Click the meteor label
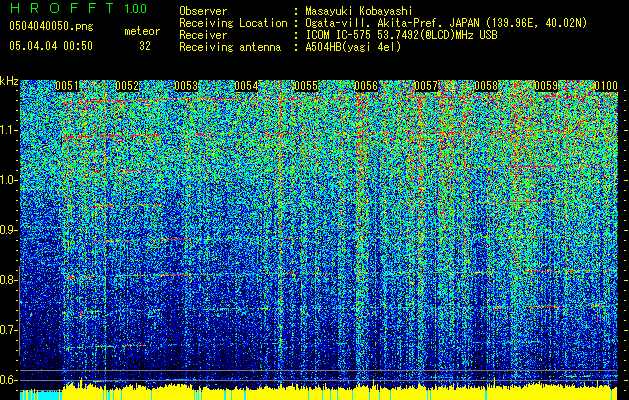Image resolution: width=629 pixels, height=400 pixels. tap(142, 31)
